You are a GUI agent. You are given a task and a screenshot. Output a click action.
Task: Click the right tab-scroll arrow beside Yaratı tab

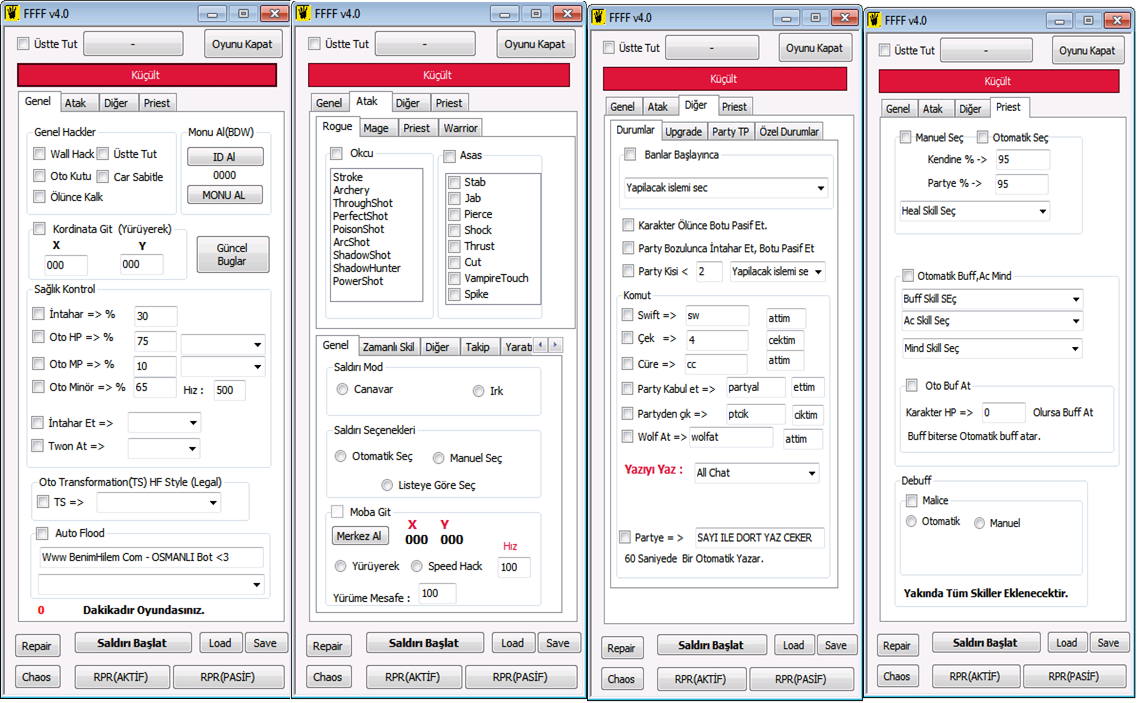555,345
